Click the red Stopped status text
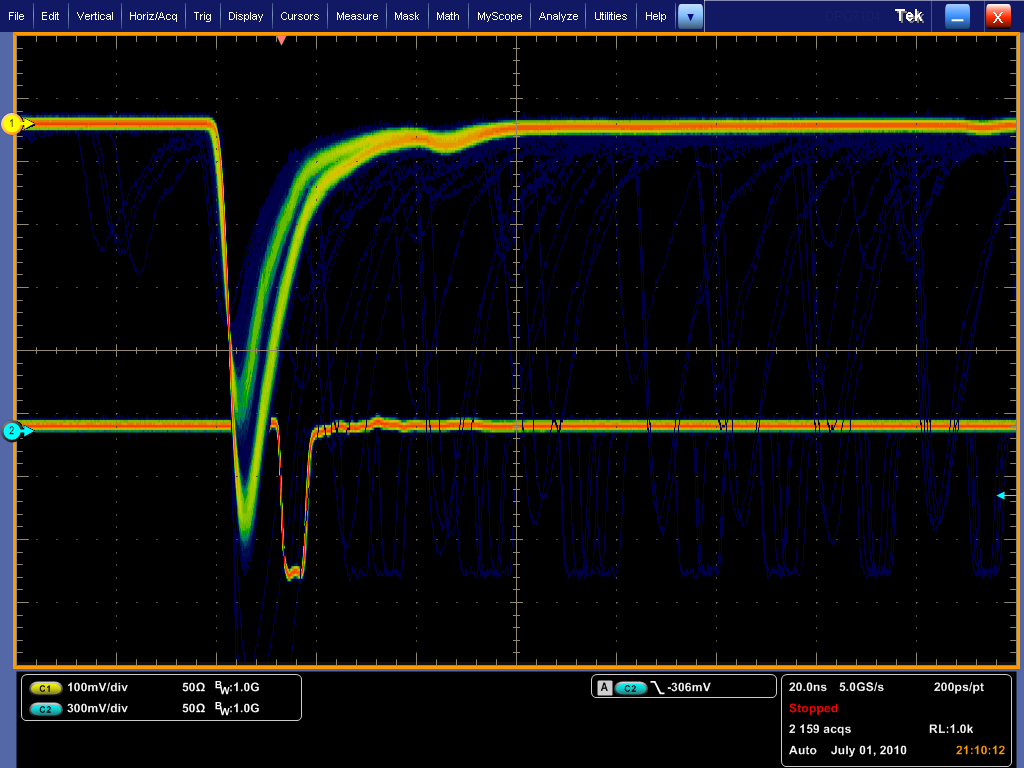The height and width of the screenshot is (768, 1024). coord(813,708)
